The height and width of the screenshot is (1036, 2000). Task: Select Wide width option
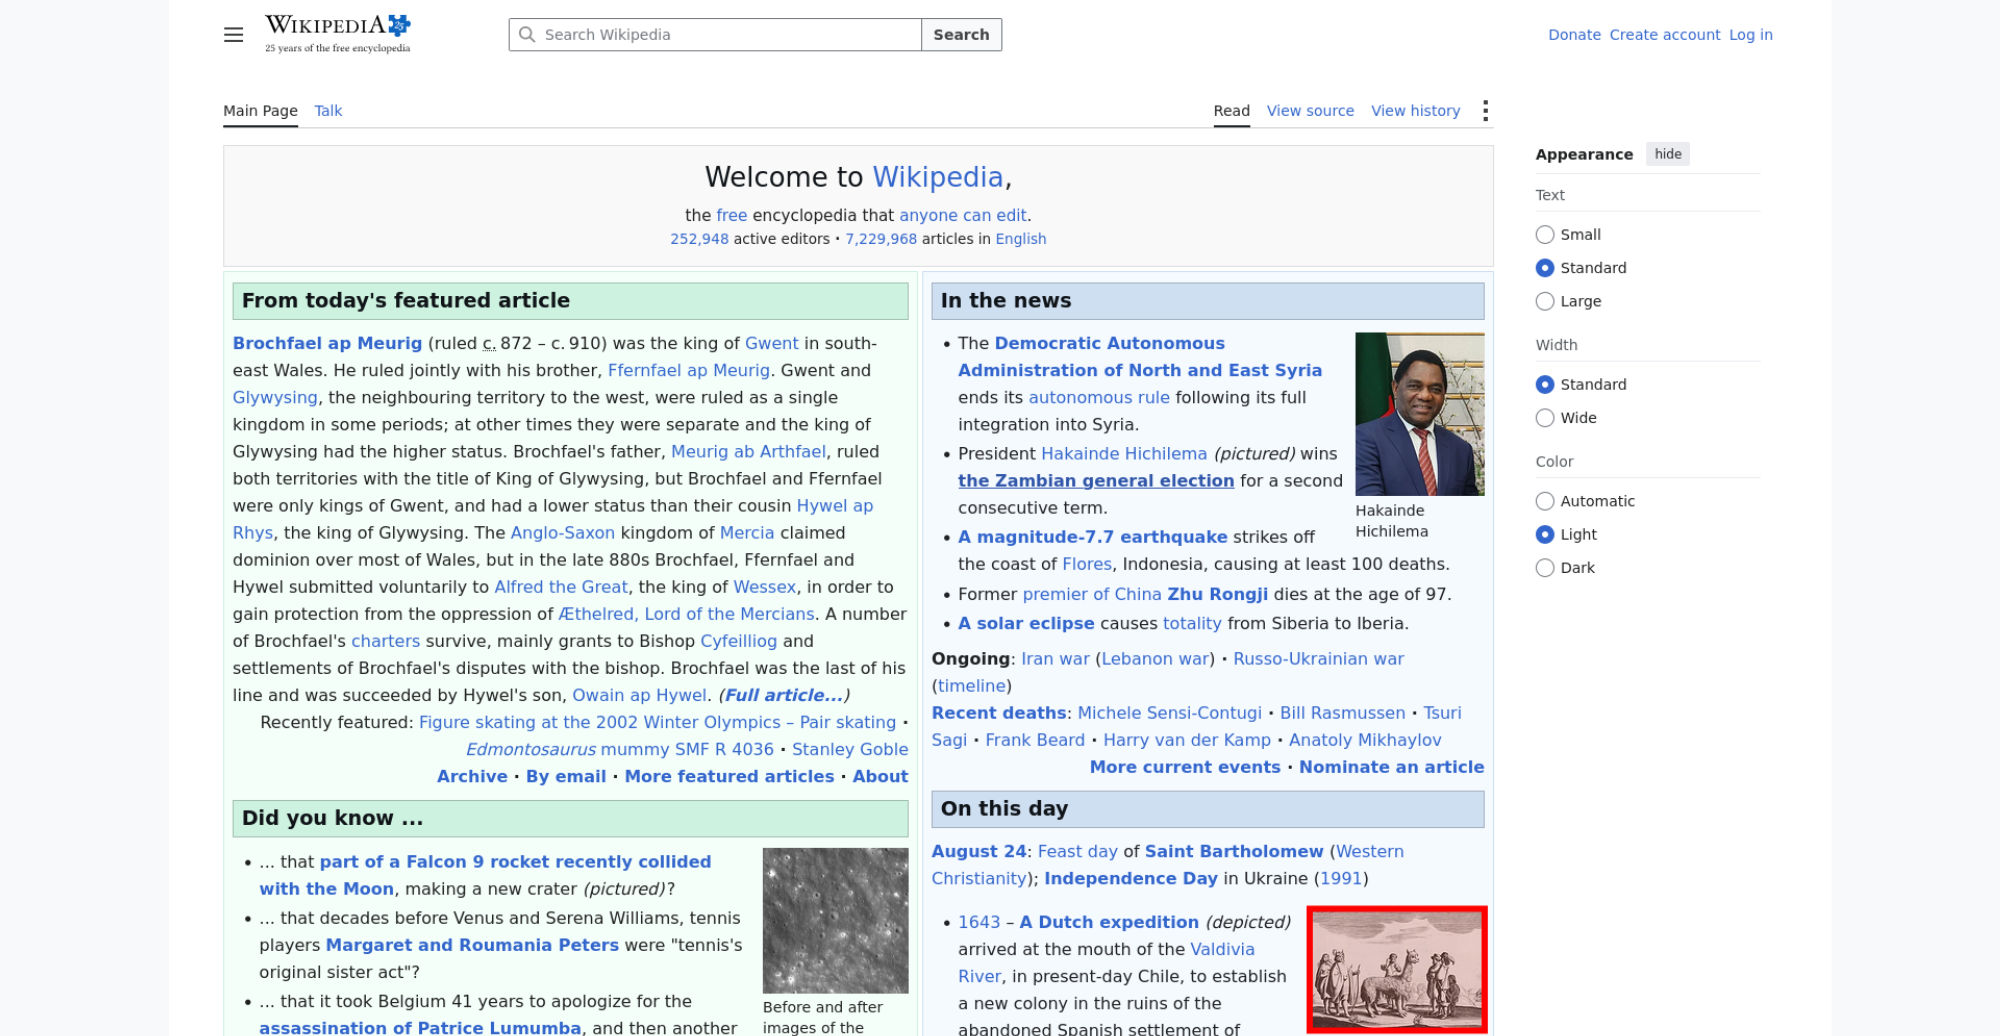click(1545, 418)
